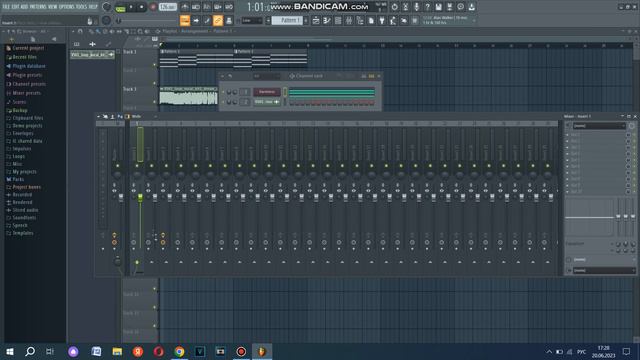
Task: Click the download arrow icon in top toolbar
Action: coord(471,7)
